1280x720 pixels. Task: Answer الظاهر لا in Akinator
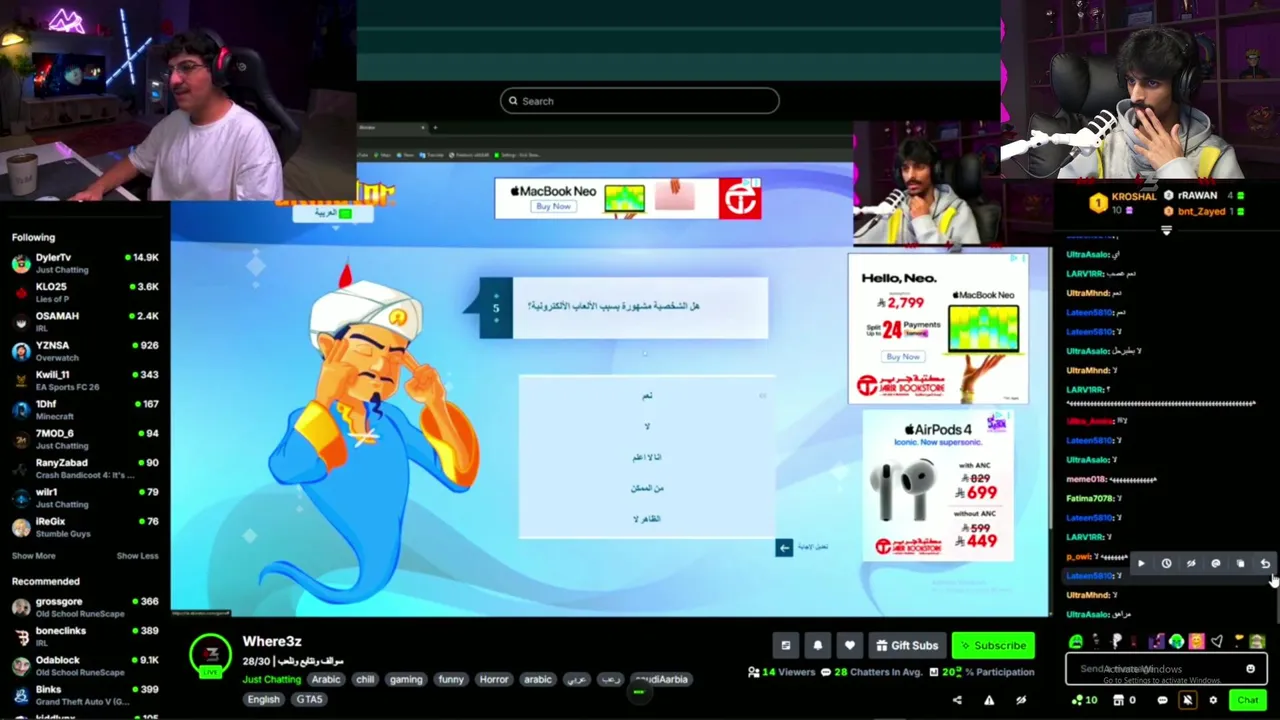tap(647, 519)
